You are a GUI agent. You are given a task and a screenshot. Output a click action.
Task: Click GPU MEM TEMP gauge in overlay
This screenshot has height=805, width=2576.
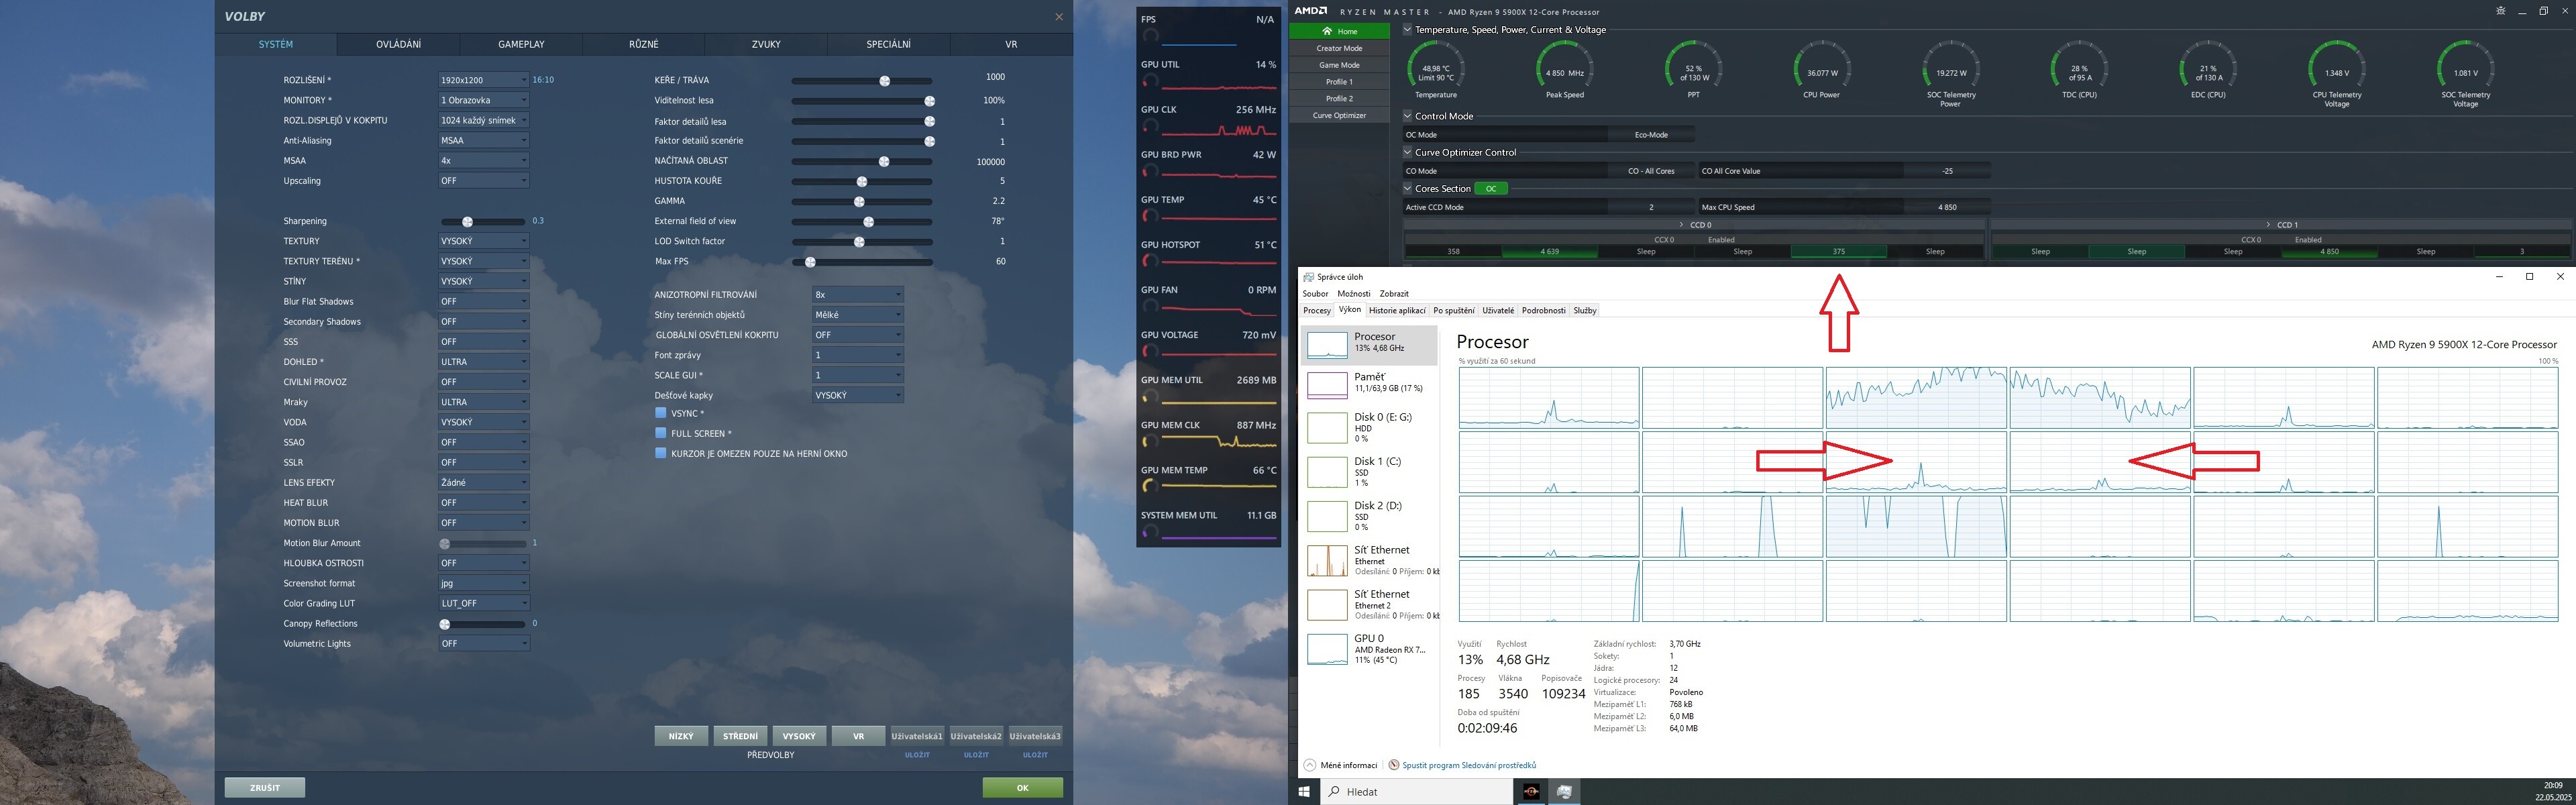click(1151, 487)
